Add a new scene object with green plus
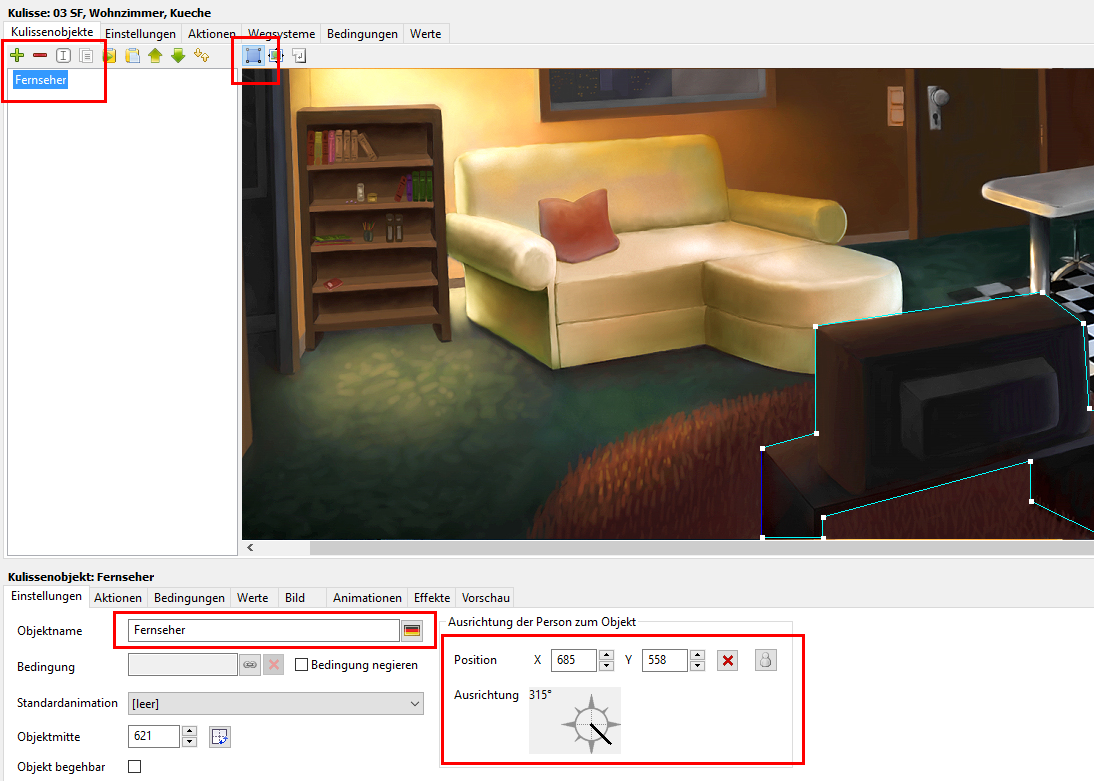 17,55
